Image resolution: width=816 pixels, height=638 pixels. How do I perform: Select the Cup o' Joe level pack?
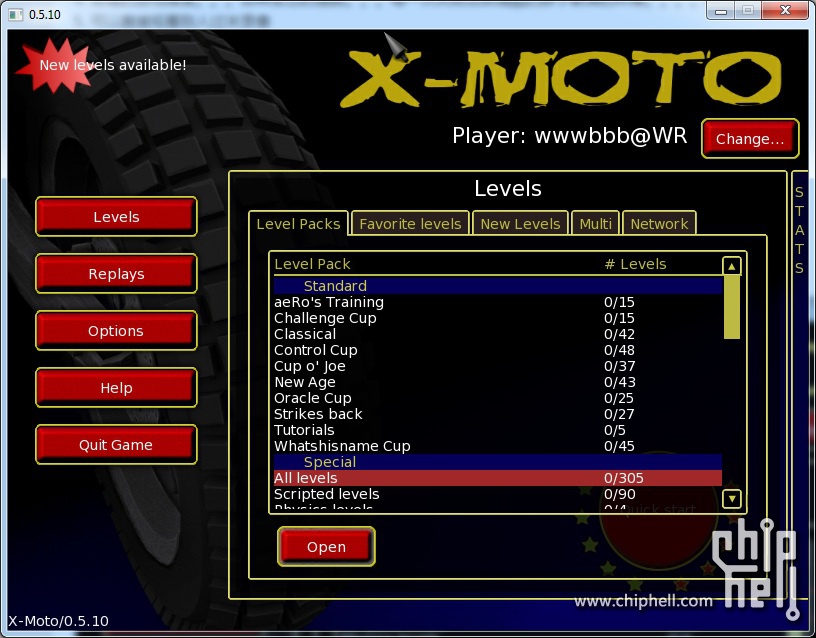click(498, 366)
